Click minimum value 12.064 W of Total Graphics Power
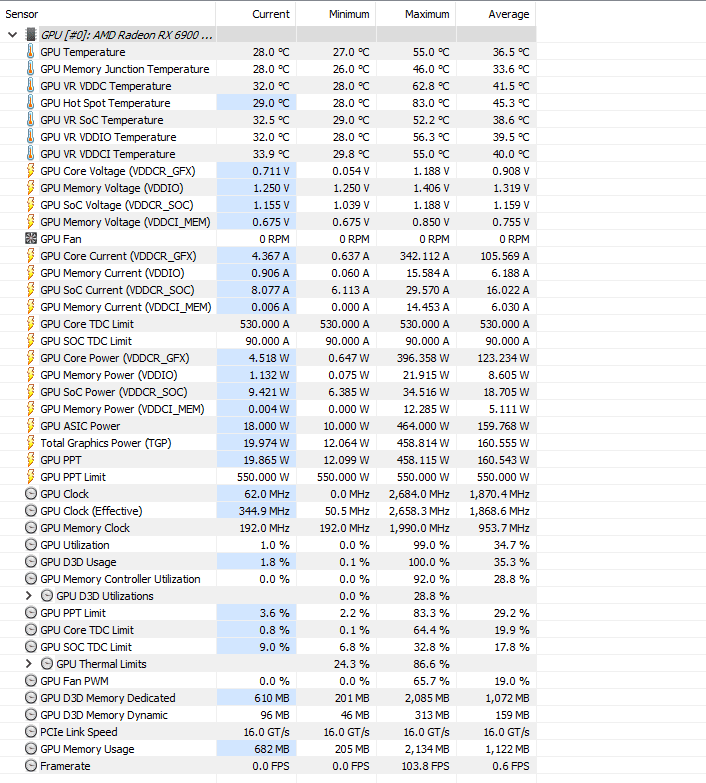 coord(346,443)
